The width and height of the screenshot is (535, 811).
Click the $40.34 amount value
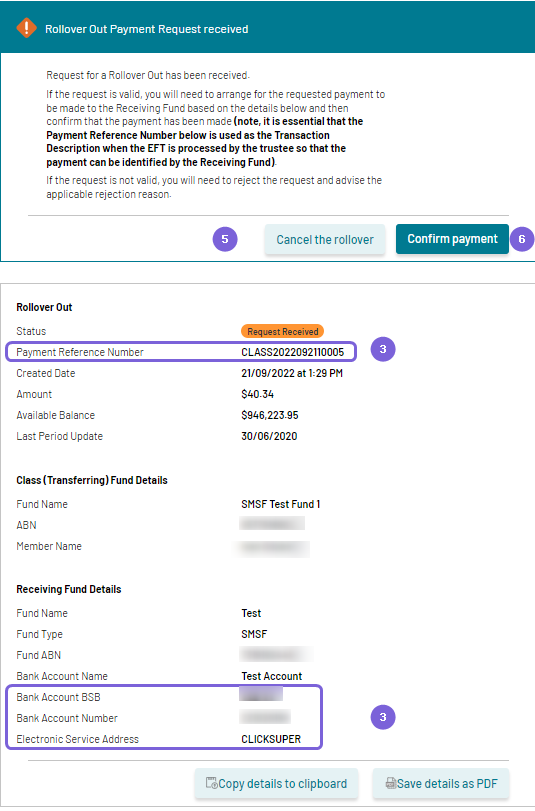click(x=258, y=394)
